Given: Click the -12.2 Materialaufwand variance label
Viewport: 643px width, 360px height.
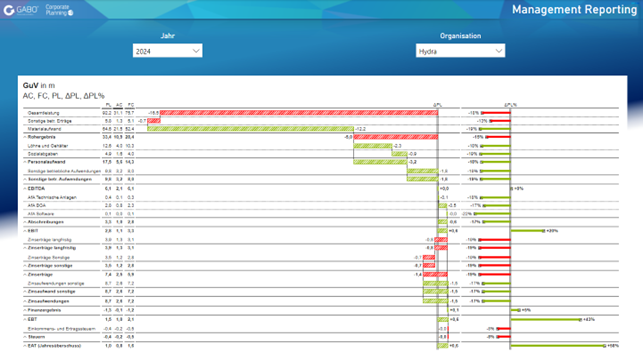Looking at the screenshot, I should [360, 129].
